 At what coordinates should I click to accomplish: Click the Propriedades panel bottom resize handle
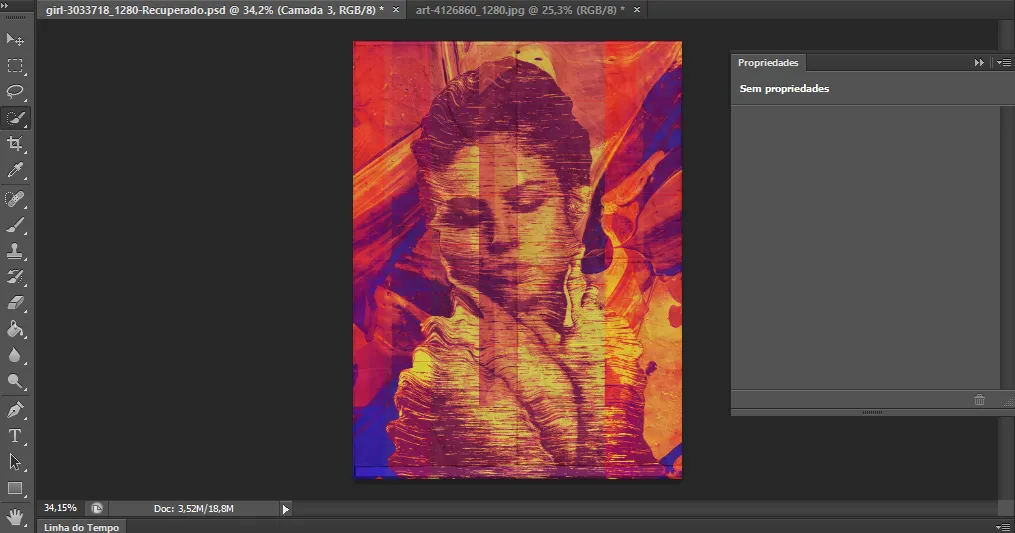(872, 413)
